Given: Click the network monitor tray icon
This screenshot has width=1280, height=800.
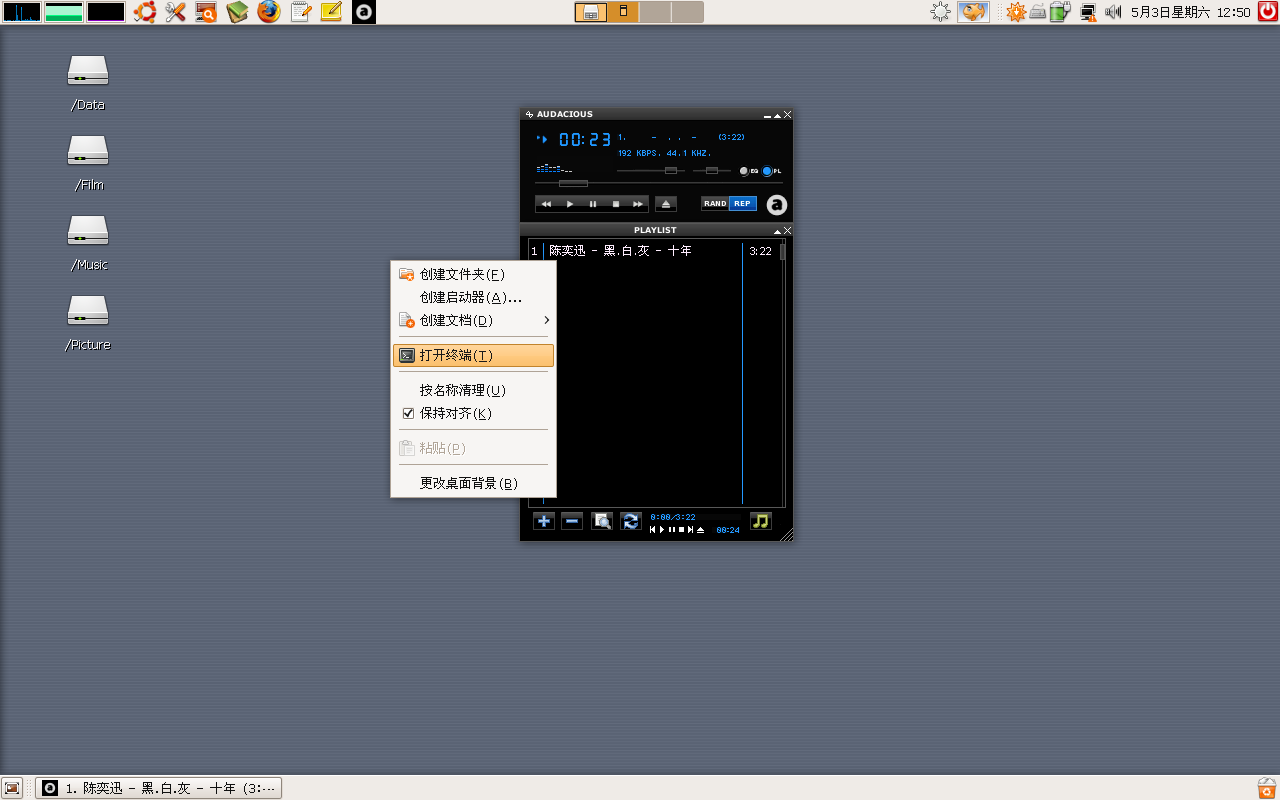Looking at the screenshot, I should (x=1088, y=12).
